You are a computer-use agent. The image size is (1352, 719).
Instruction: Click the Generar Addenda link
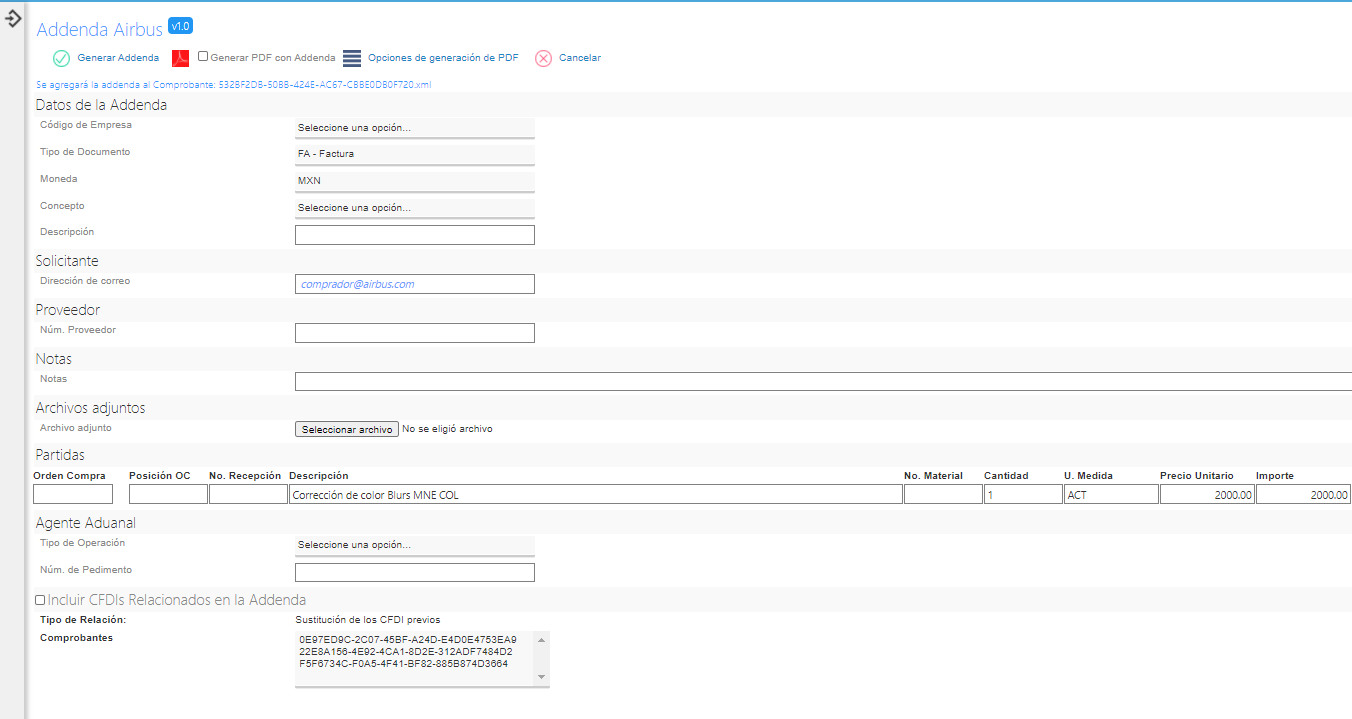coord(118,58)
